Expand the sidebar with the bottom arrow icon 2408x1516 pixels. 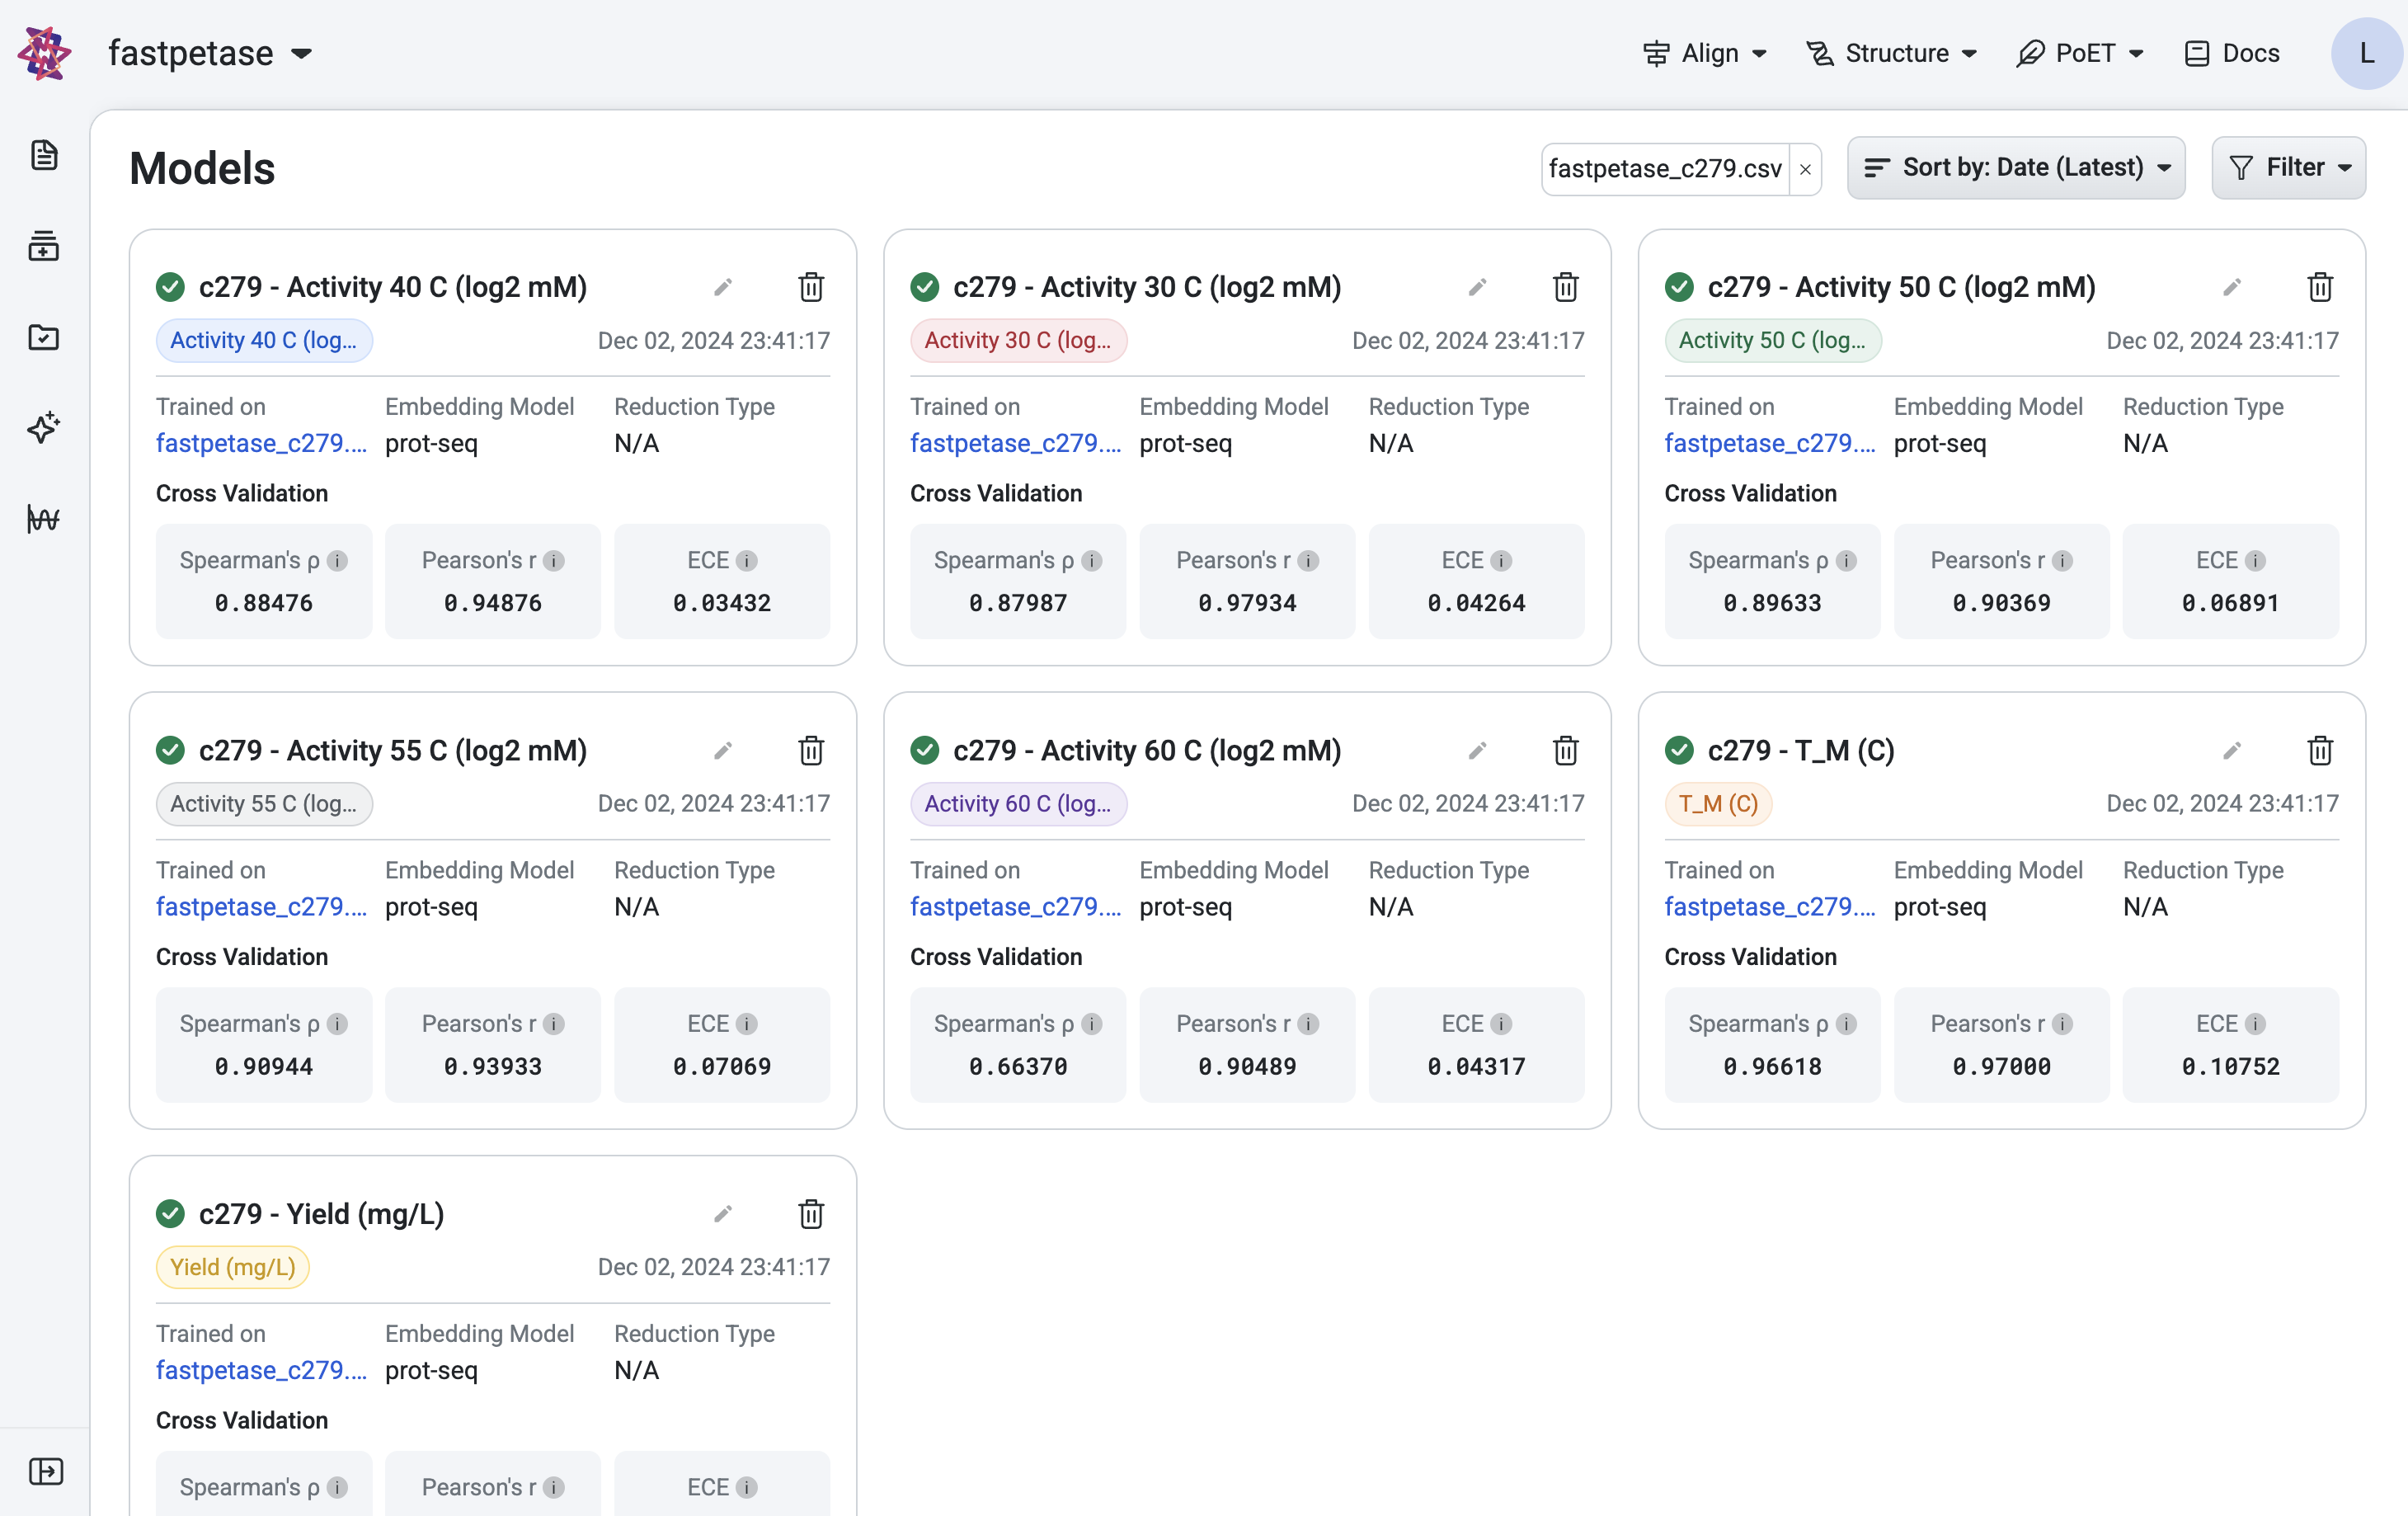pyautogui.click(x=46, y=1471)
